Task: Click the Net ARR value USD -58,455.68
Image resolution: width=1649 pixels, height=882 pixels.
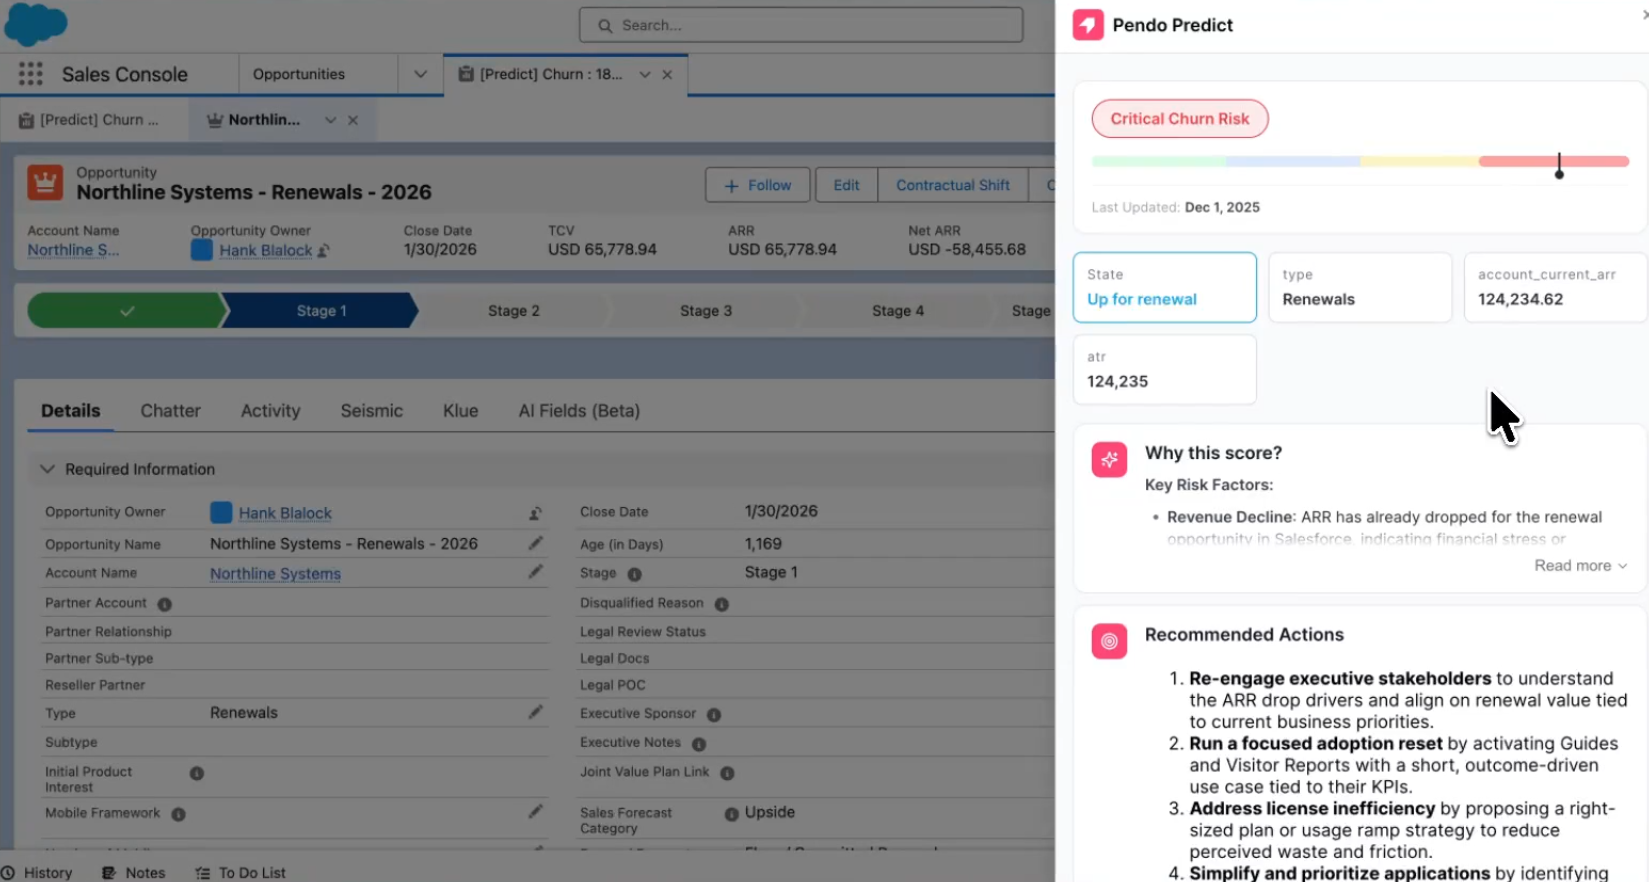Action: point(967,250)
